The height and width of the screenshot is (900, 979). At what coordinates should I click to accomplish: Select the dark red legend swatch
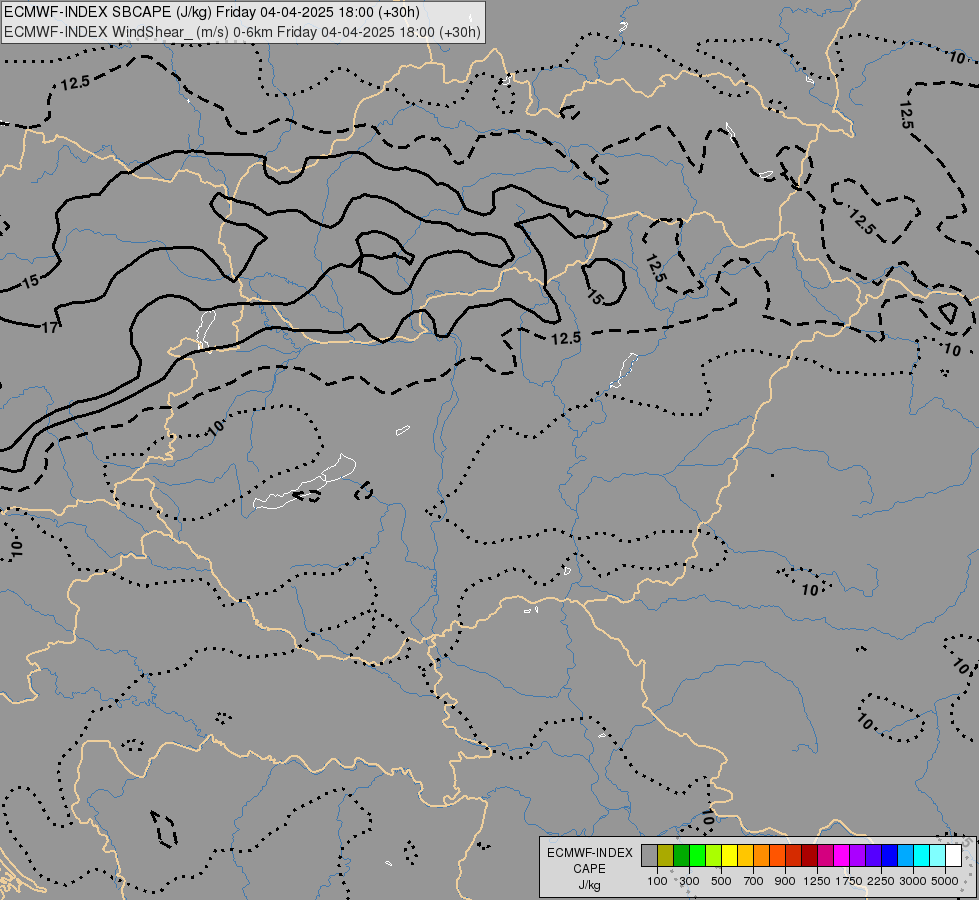(810, 855)
